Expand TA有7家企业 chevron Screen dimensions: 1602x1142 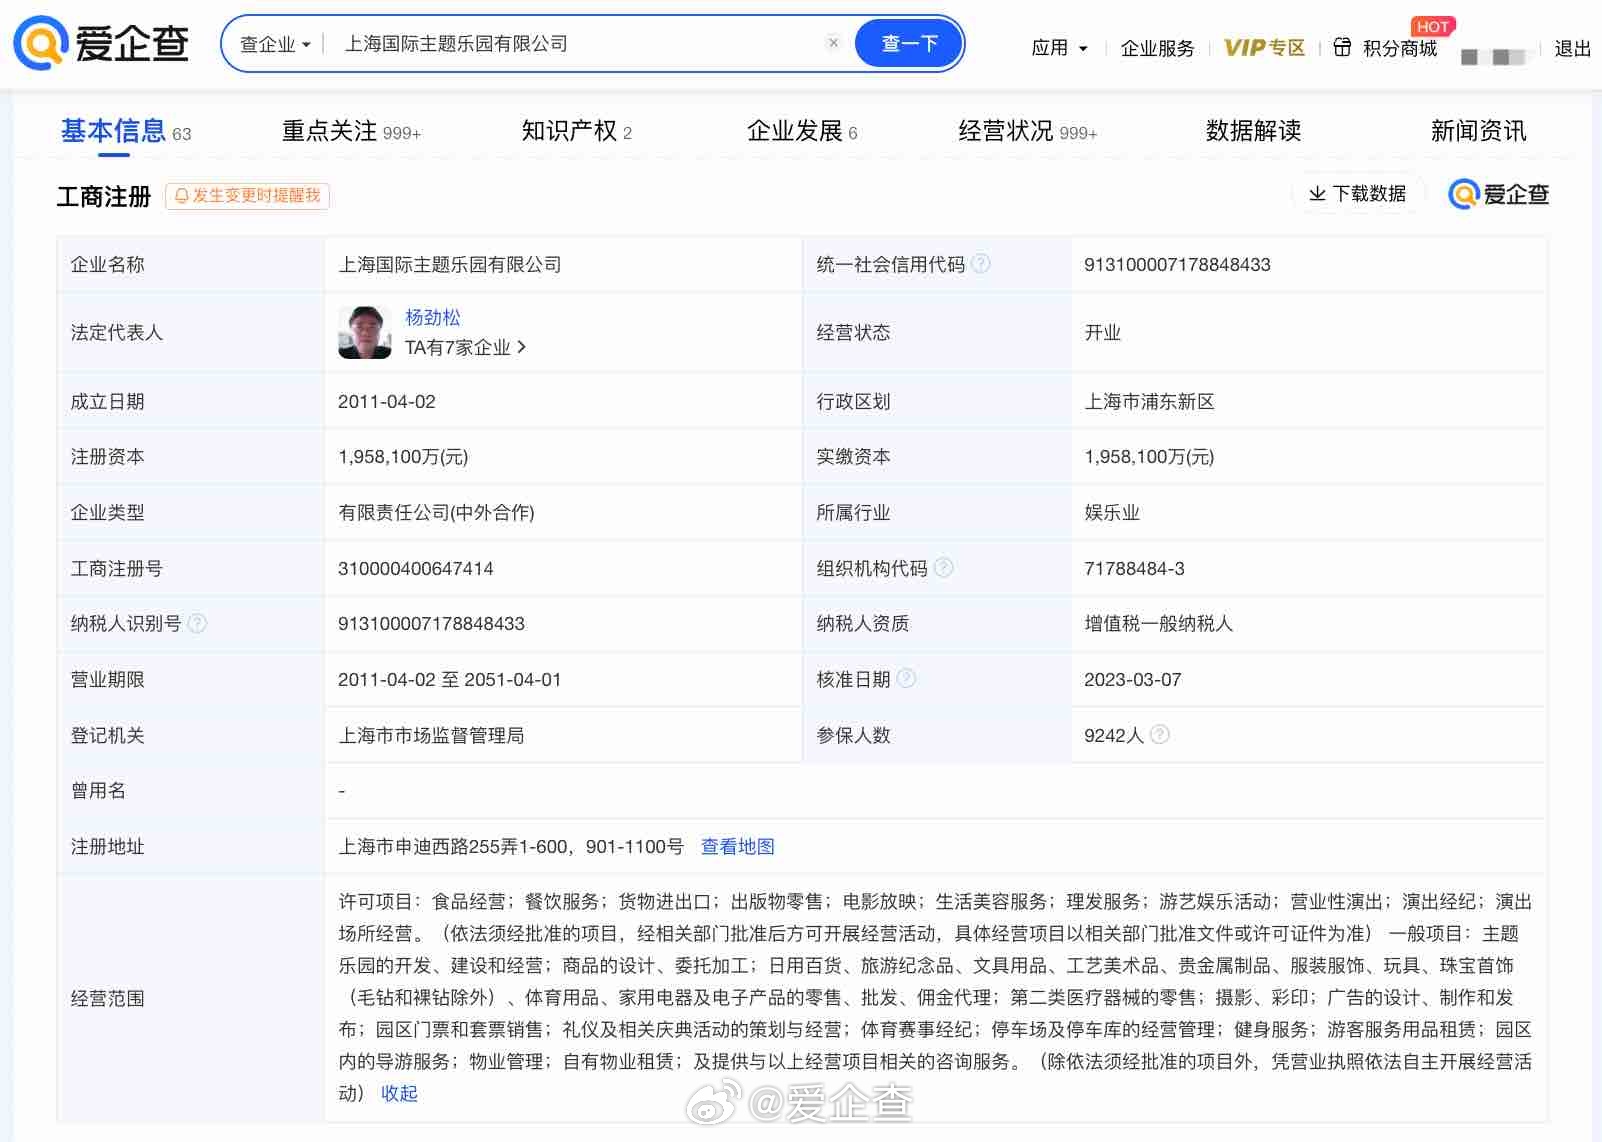[521, 347]
